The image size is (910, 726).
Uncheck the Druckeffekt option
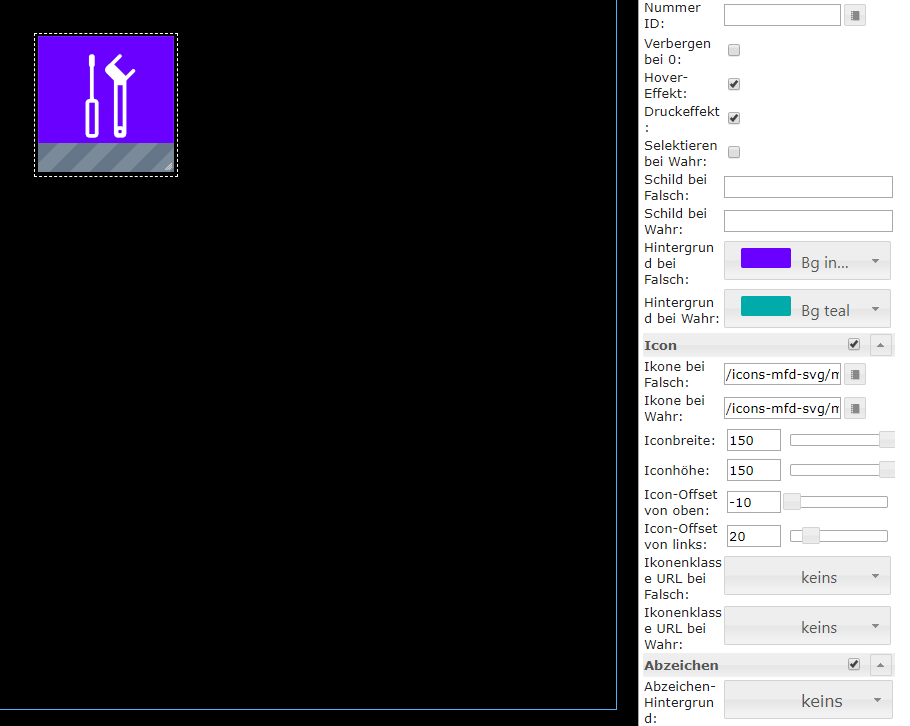coord(733,117)
